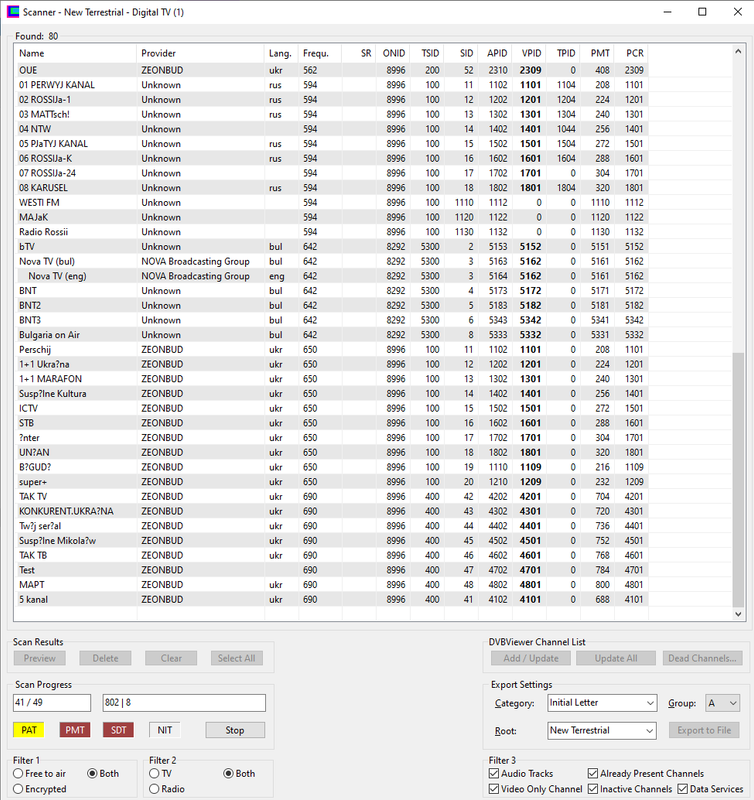This screenshot has height=800, width=754.
Task: Select the Nova TV (eng) sub-row
Action: click(332, 276)
